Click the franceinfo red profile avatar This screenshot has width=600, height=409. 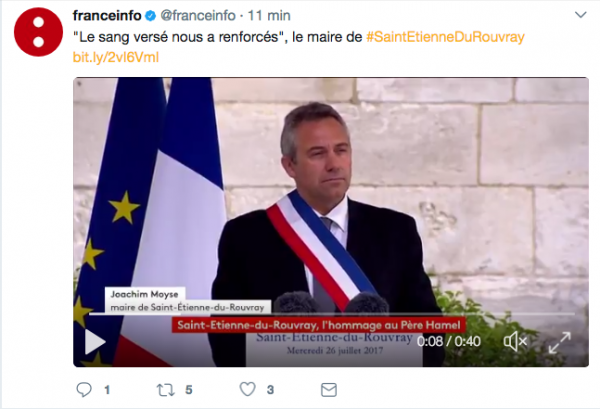[x=38, y=32]
